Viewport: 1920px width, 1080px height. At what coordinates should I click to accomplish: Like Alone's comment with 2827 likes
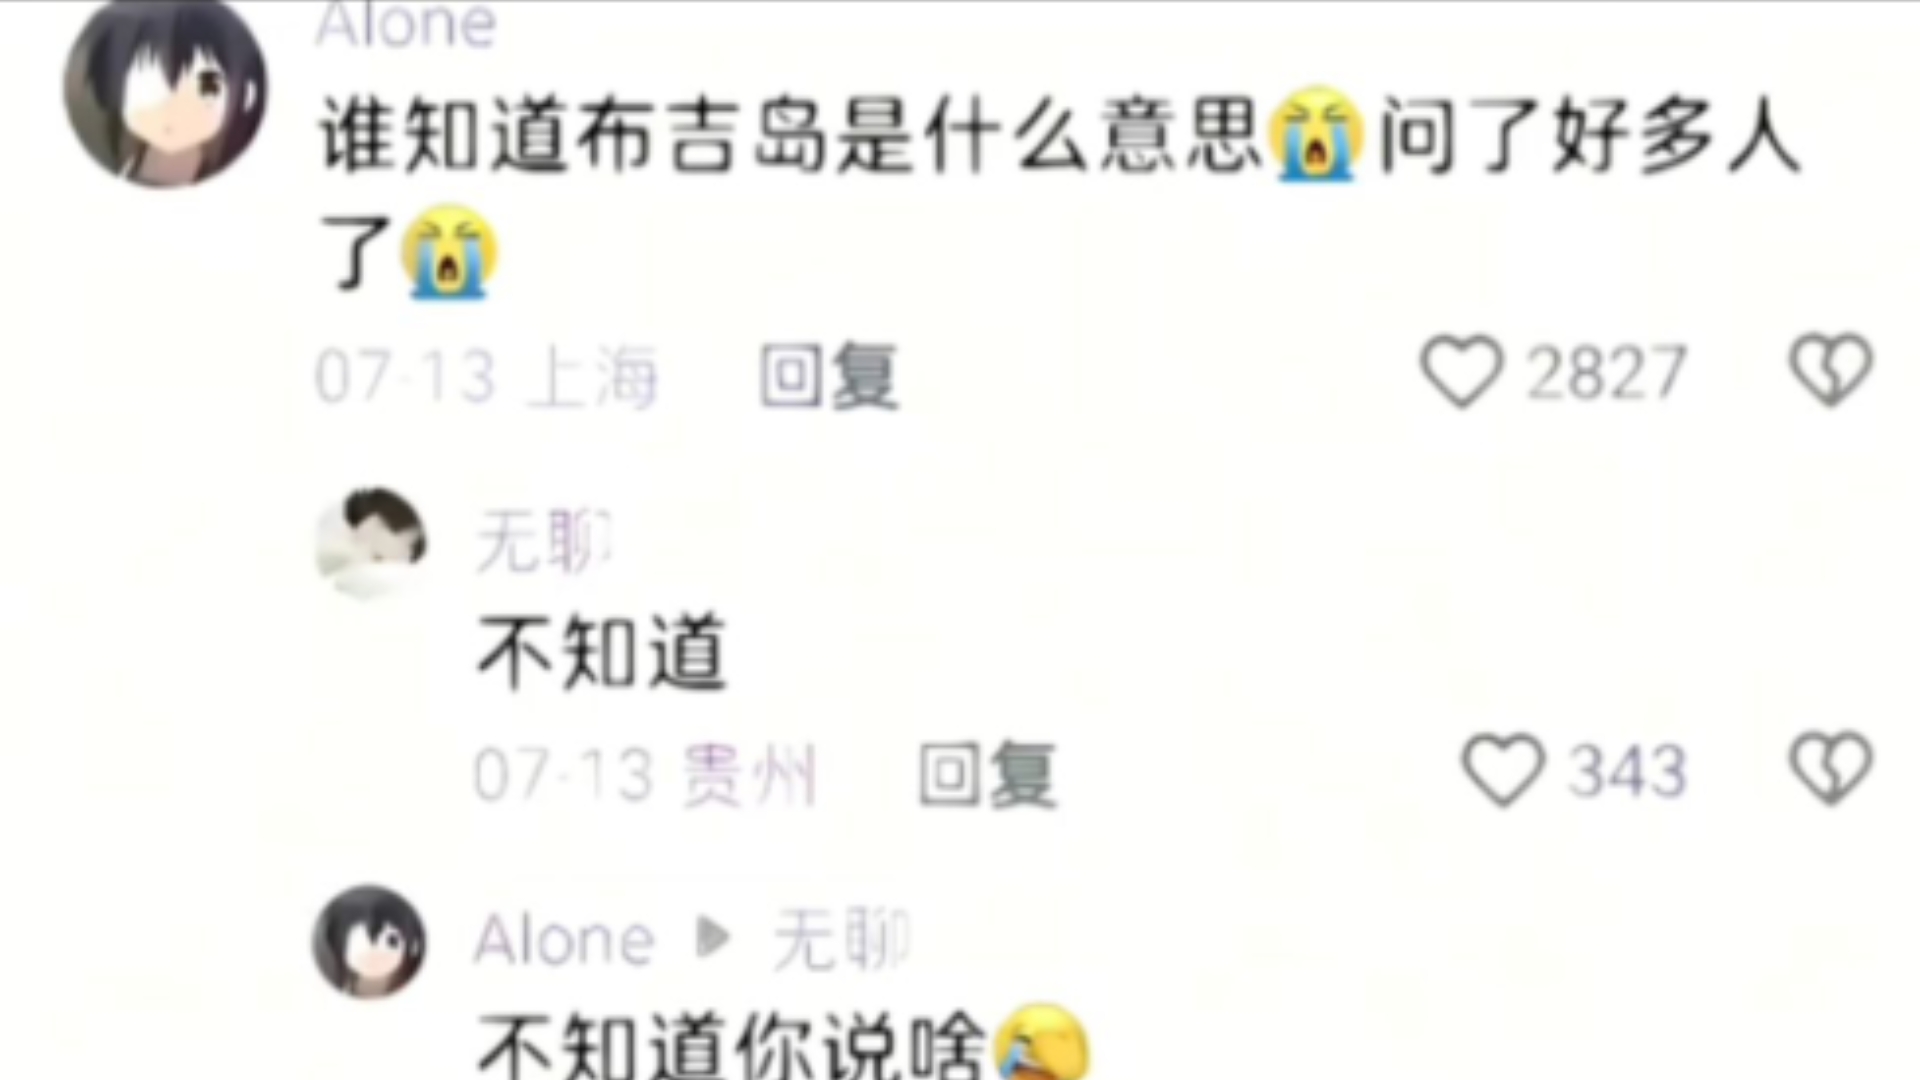pos(1461,372)
